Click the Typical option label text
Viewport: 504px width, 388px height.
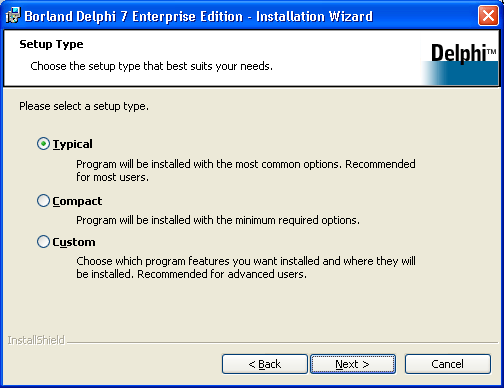coord(73,144)
